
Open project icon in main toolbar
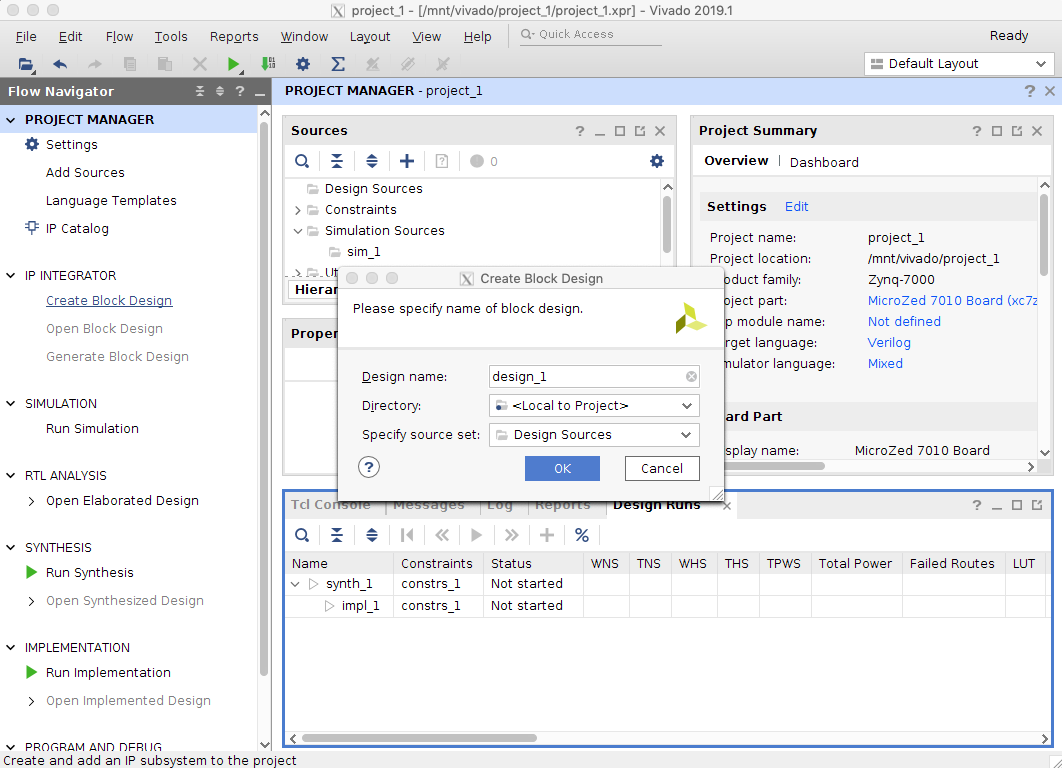pos(26,64)
